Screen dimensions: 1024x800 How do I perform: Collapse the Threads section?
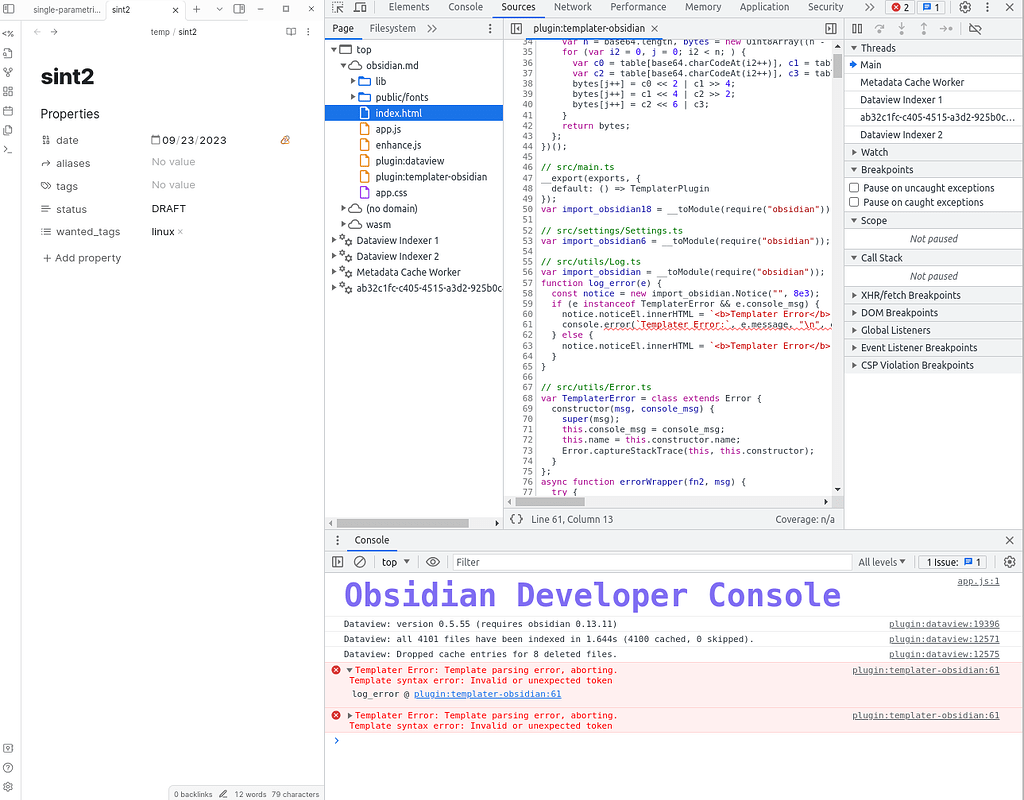(x=855, y=47)
